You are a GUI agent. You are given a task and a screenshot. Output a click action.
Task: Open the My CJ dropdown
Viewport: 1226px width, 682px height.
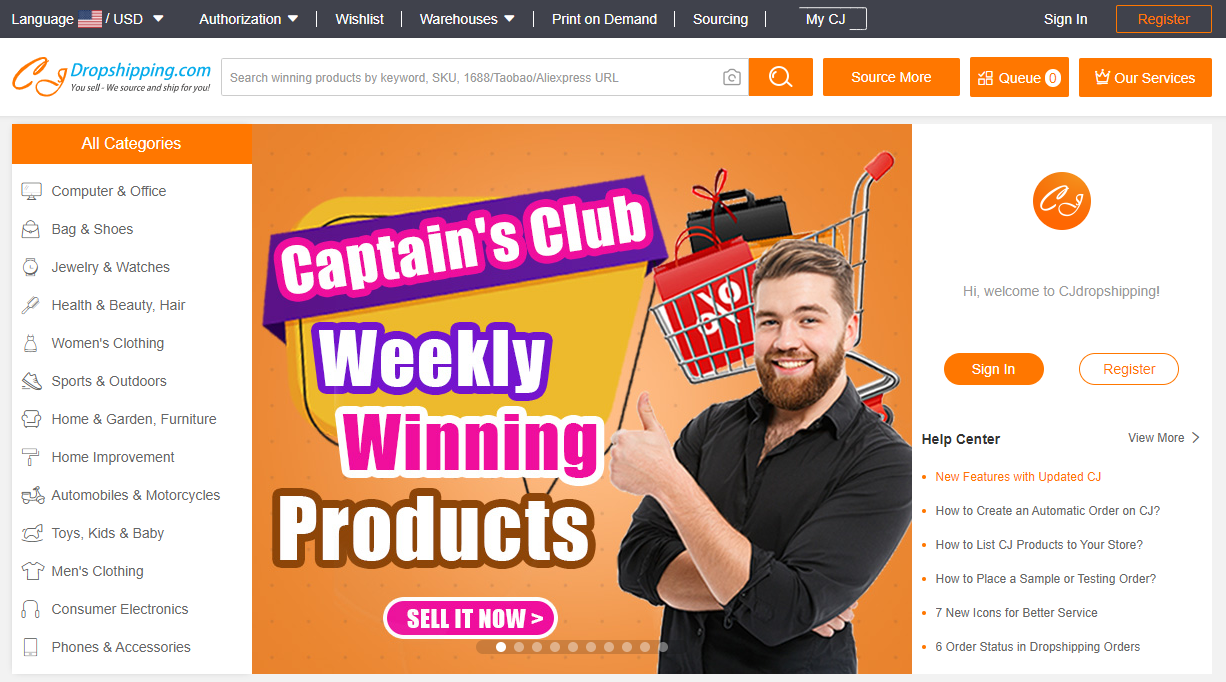coord(833,19)
